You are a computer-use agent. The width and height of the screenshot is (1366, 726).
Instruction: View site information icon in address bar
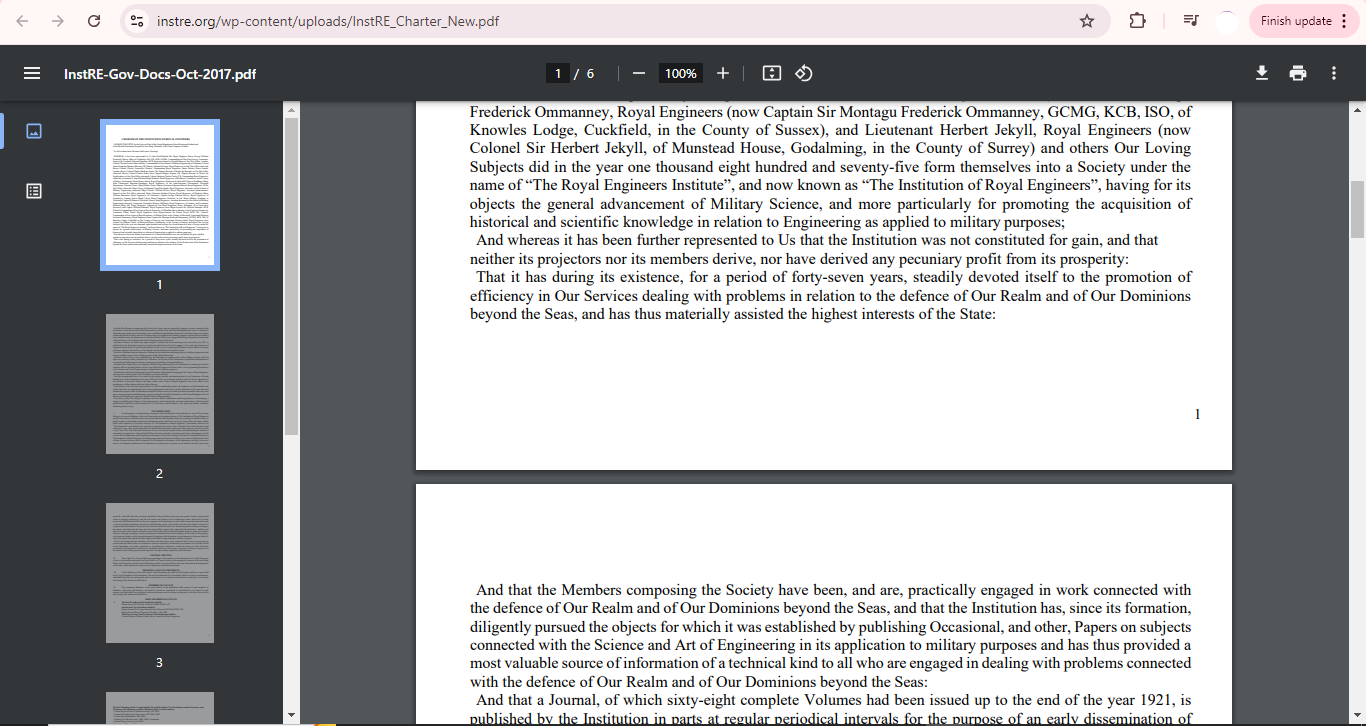click(x=137, y=21)
